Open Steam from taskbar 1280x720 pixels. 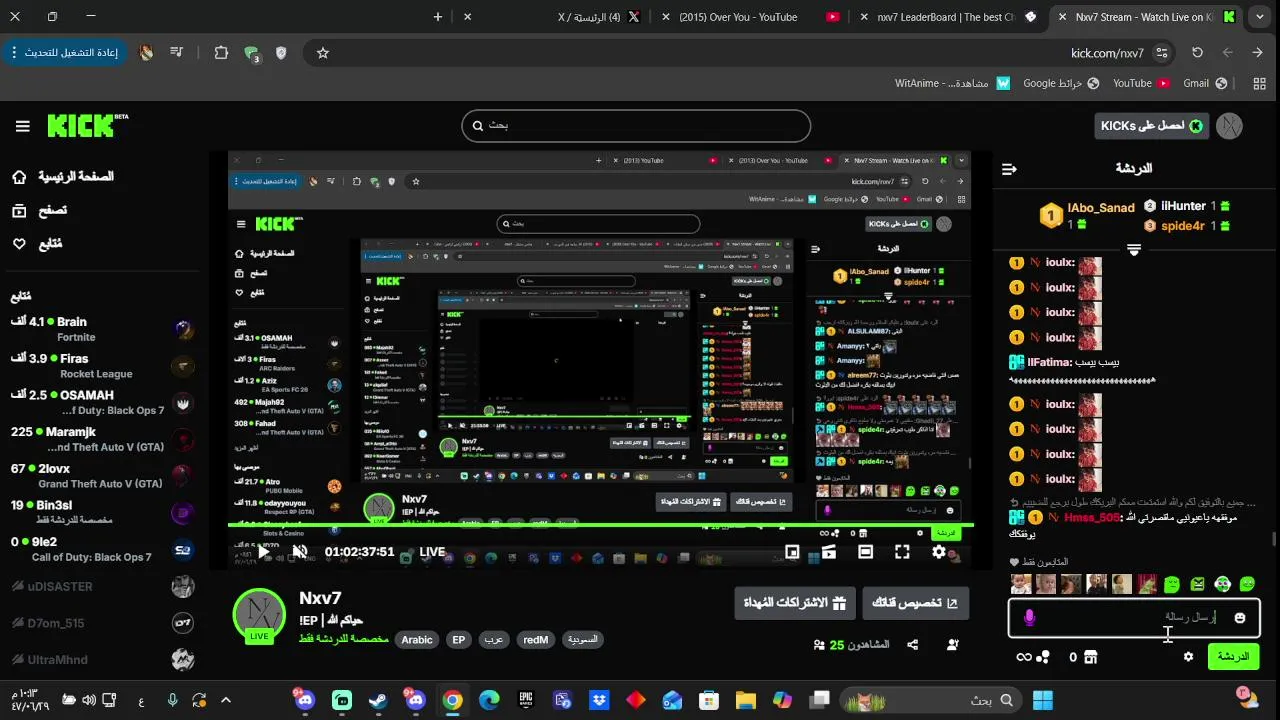tap(379, 700)
